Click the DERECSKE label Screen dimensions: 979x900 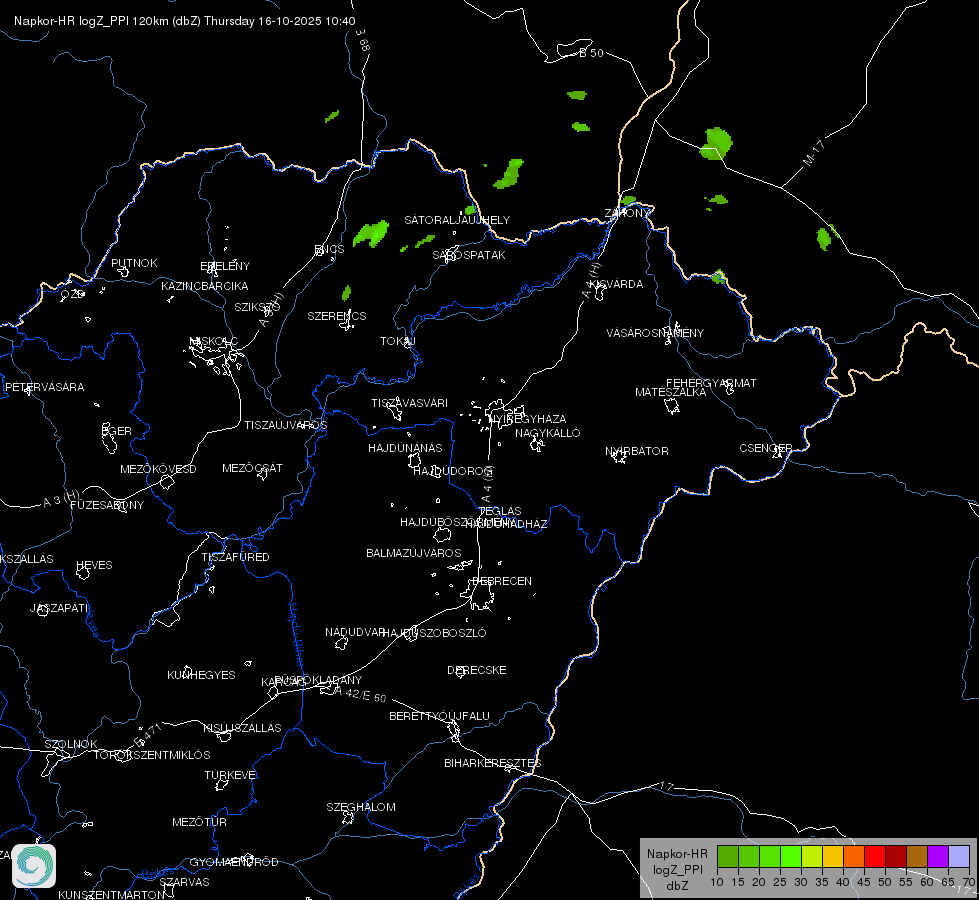pyautogui.click(x=476, y=670)
